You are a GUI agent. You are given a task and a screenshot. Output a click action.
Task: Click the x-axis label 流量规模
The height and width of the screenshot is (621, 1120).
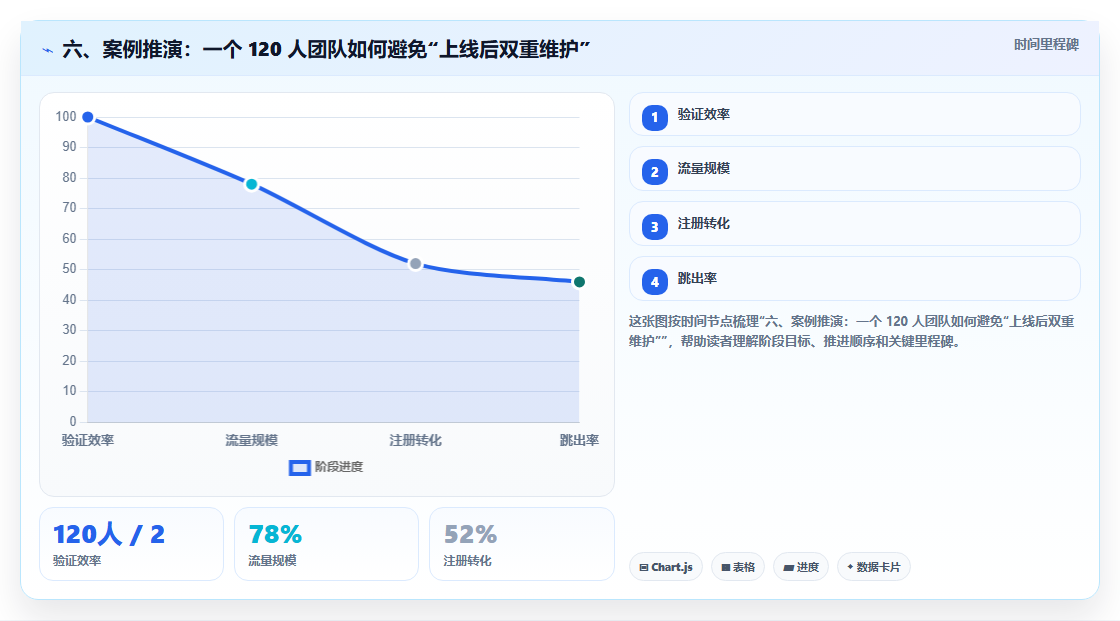point(251,440)
